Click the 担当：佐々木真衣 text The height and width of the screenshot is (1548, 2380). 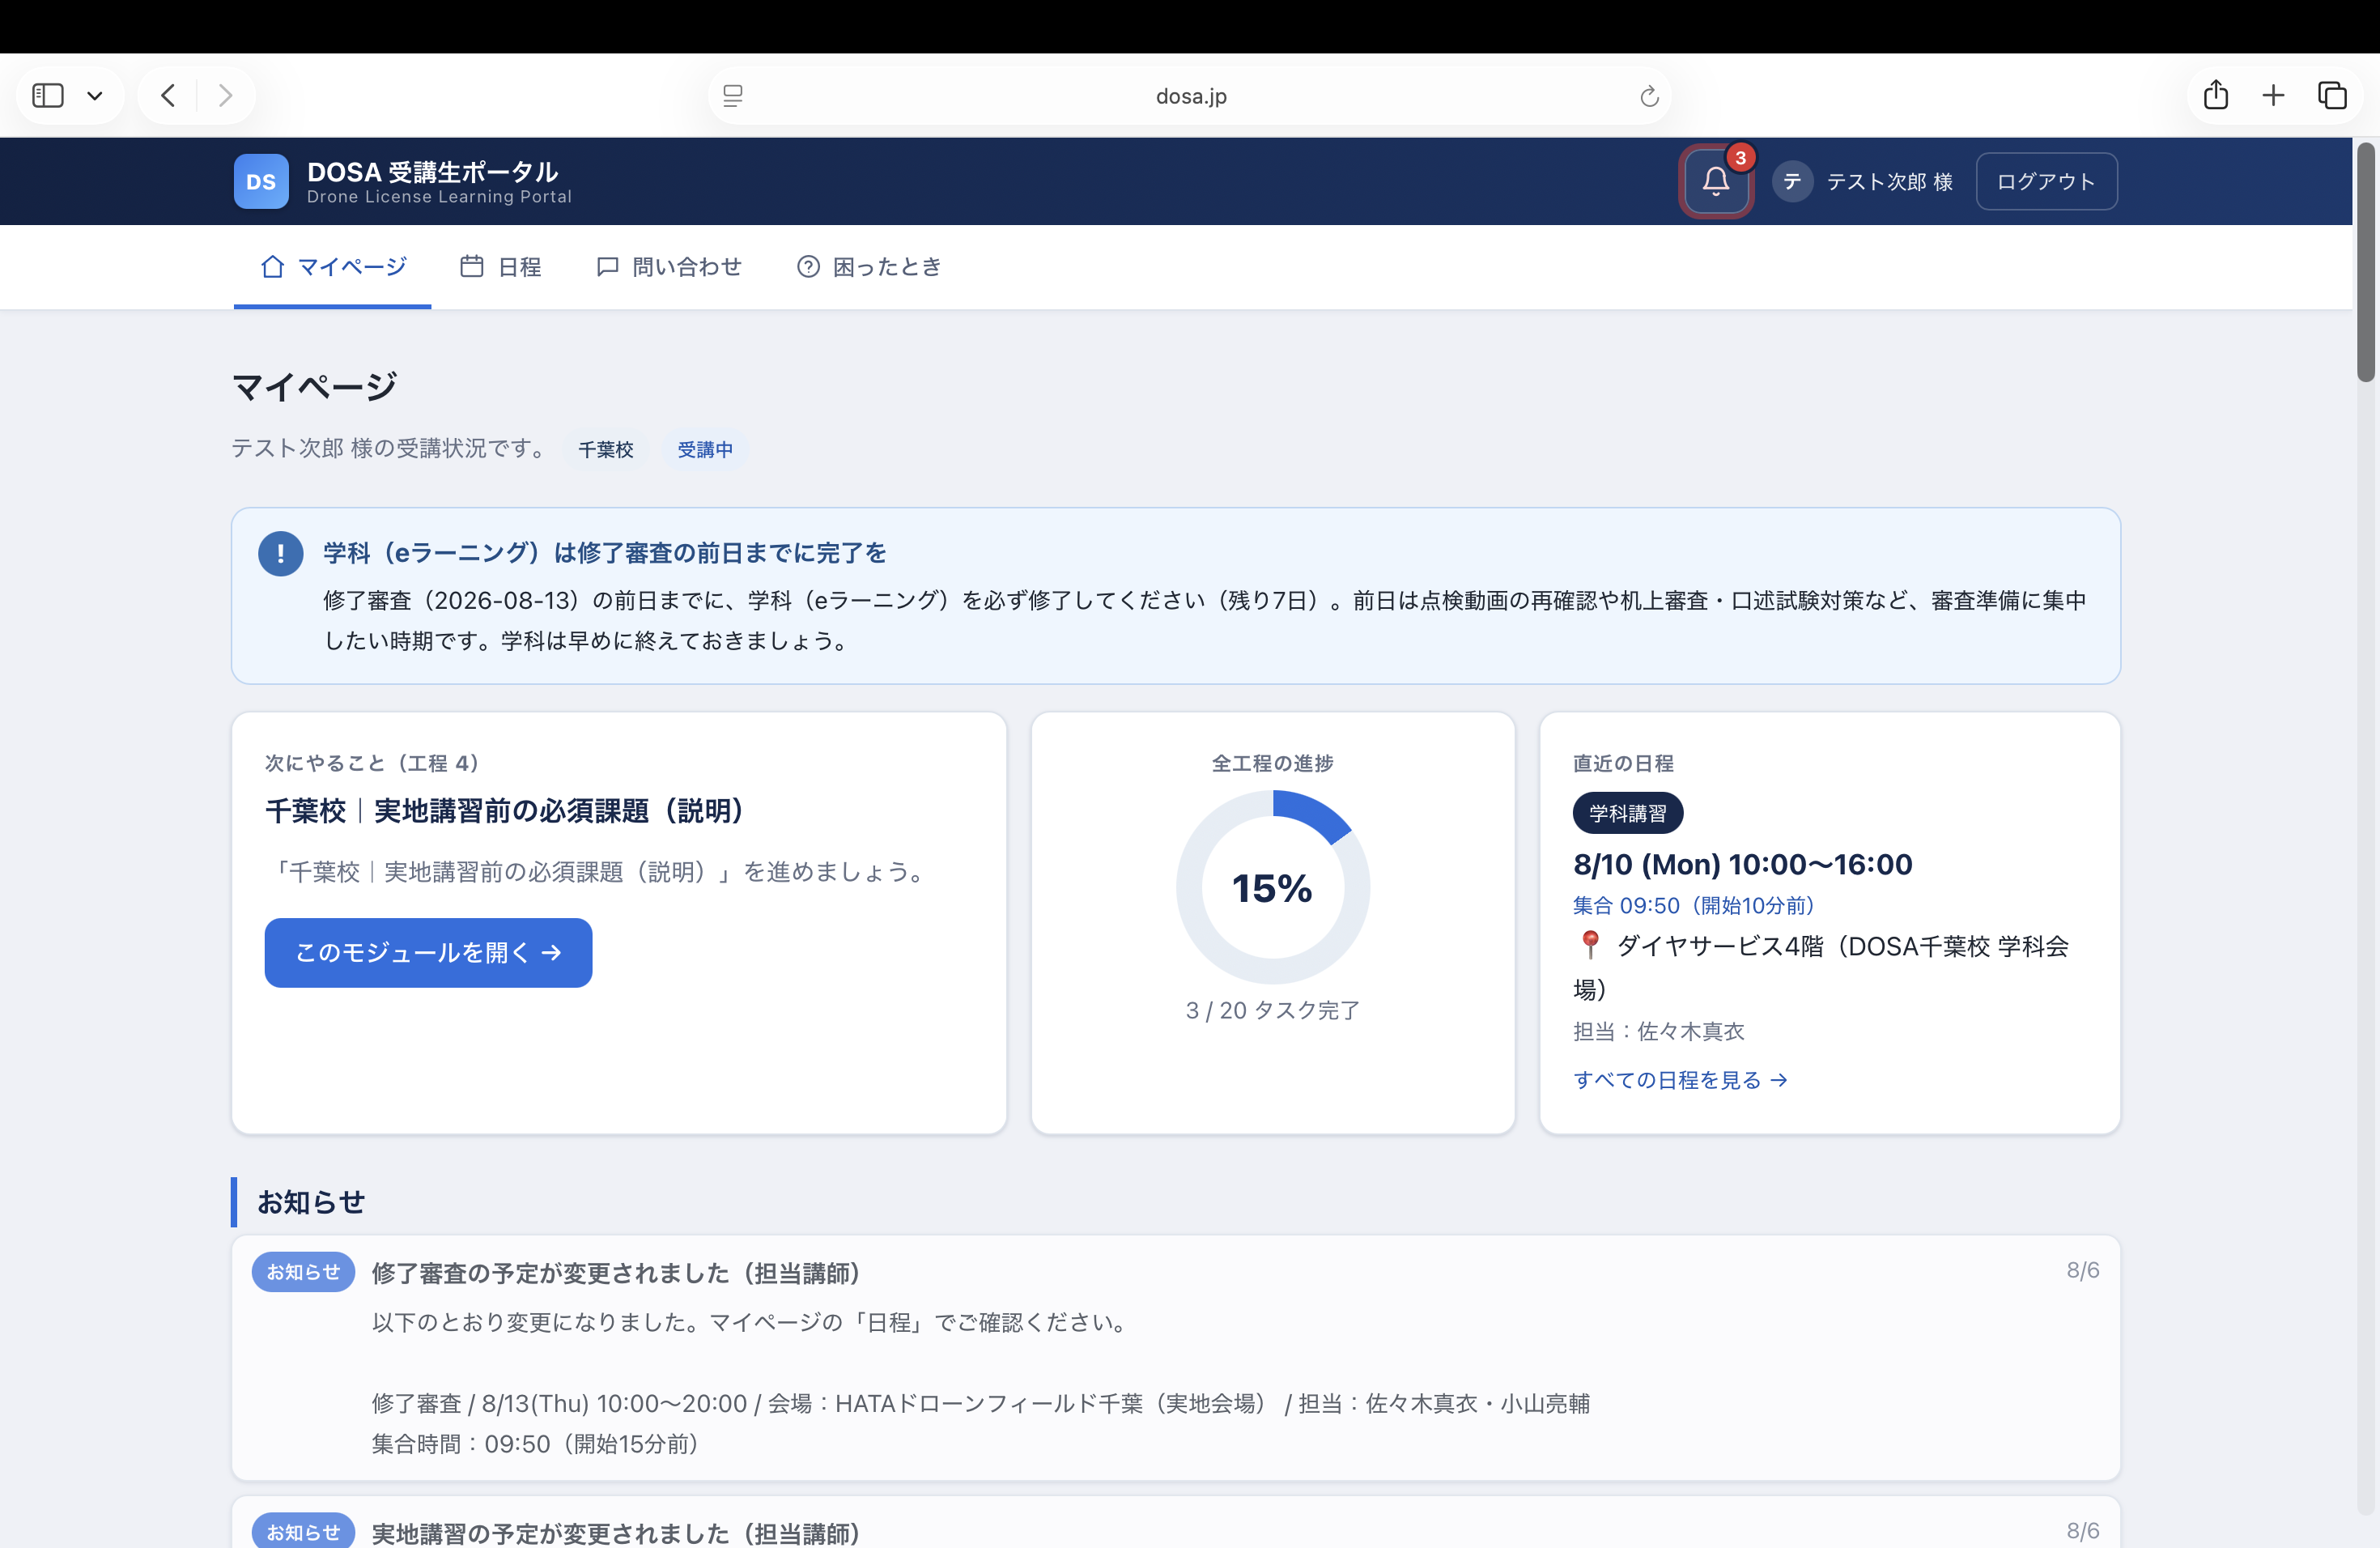pyautogui.click(x=1658, y=1031)
